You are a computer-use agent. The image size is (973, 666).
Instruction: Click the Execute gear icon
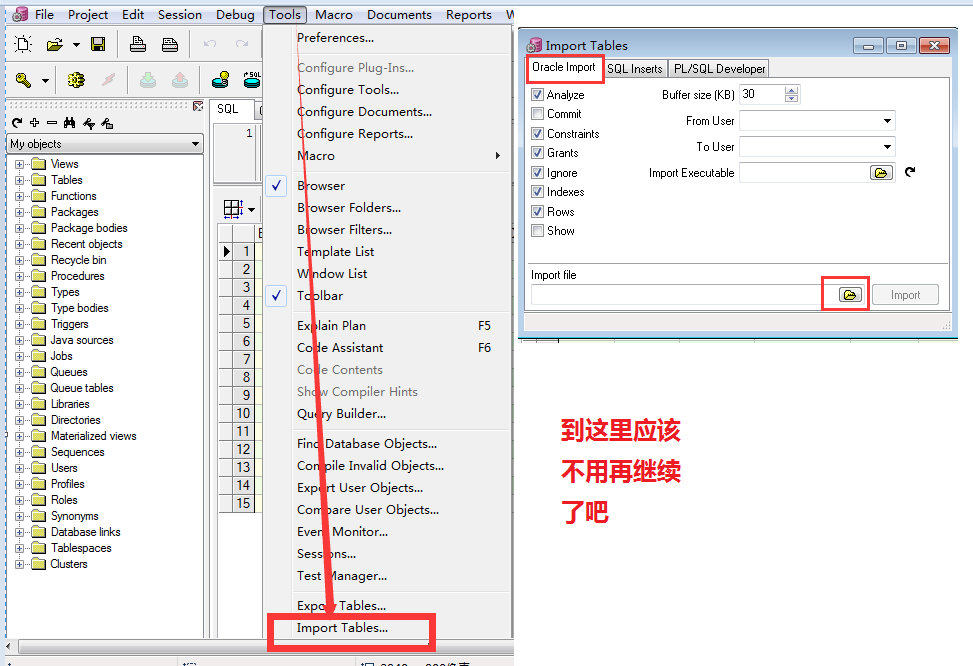click(x=76, y=80)
